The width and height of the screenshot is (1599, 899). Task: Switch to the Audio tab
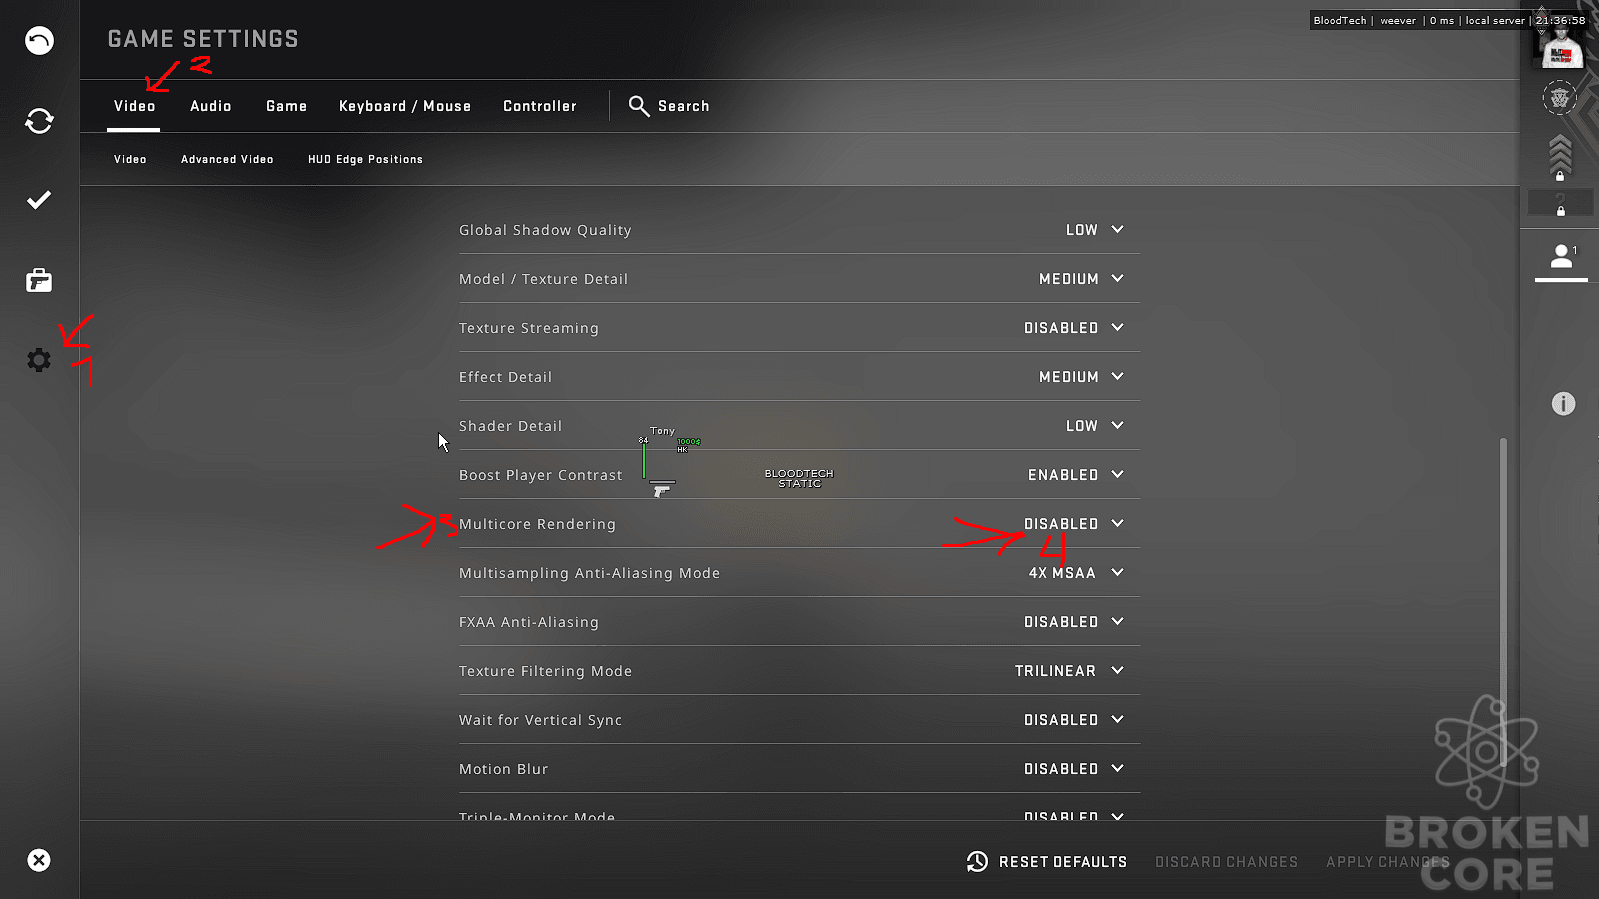211,106
